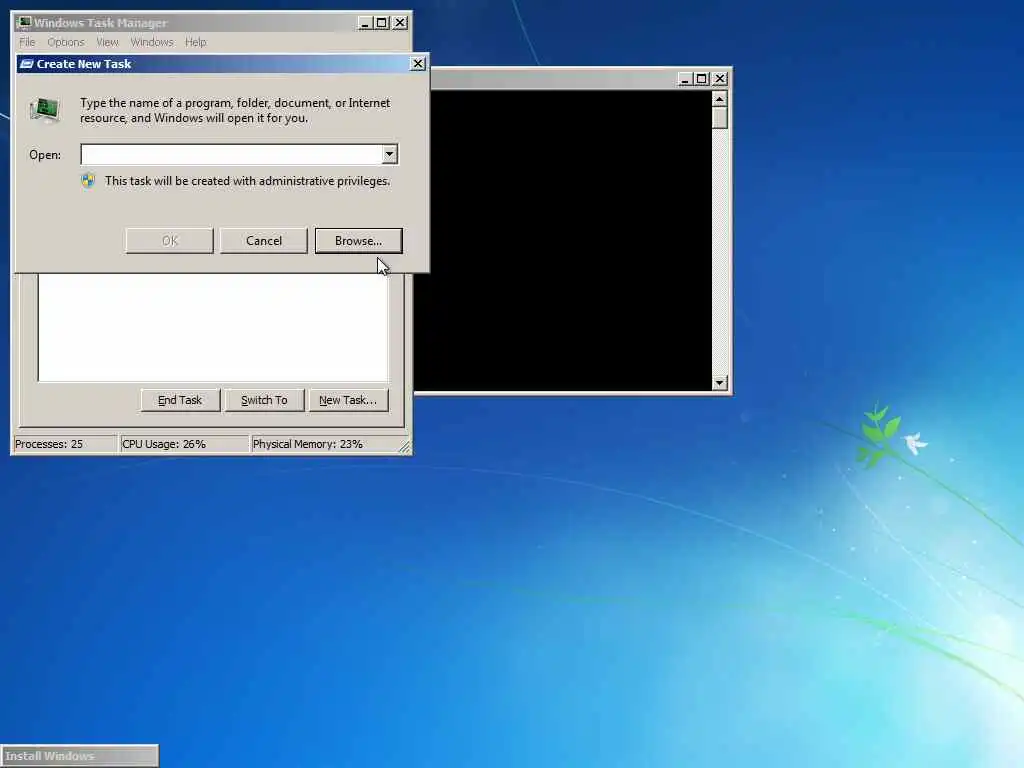Click the Switch To button
This screenshot has height=768, width=1024.
(264, 400)
